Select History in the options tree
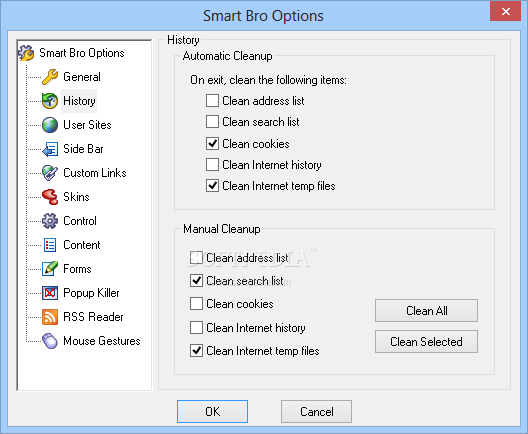This screenshot has height=434, width=528. click(79, 101)
